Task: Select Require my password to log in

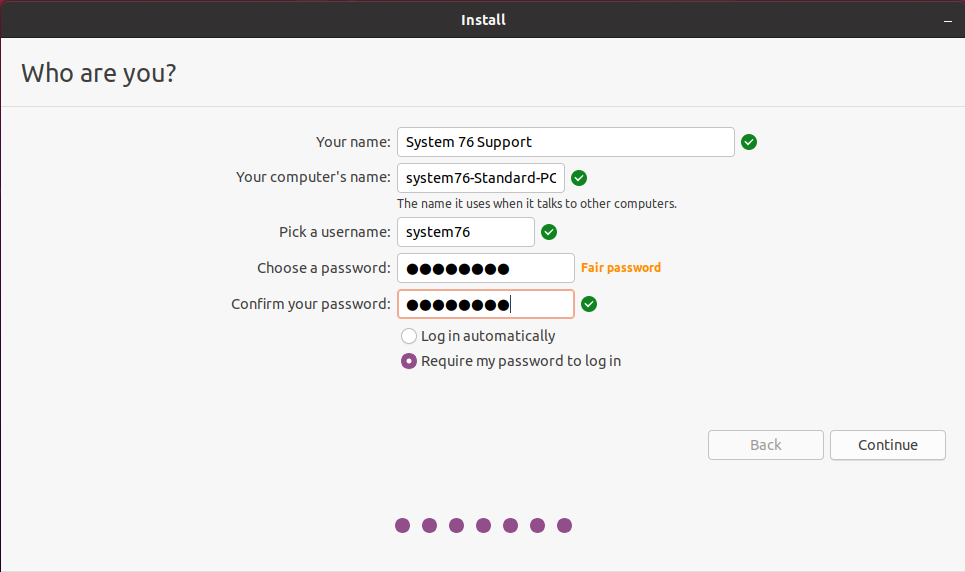Action: pos(409,361)
